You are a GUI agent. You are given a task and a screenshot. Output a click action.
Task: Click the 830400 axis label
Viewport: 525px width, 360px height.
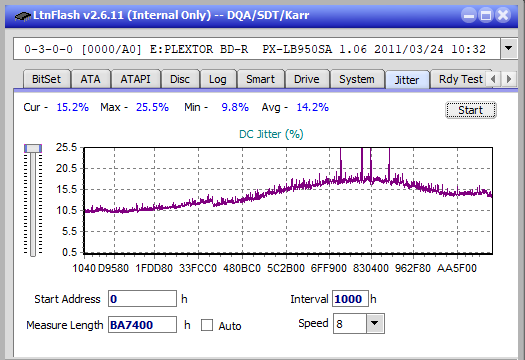pyautogui.click(x=371, y=268)
